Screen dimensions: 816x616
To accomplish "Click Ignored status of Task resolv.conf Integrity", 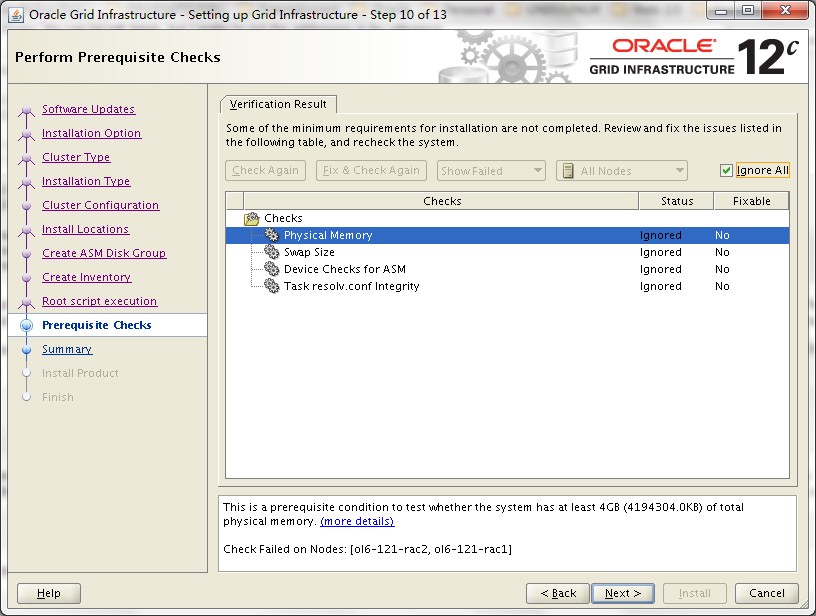I will click(661, 286).
